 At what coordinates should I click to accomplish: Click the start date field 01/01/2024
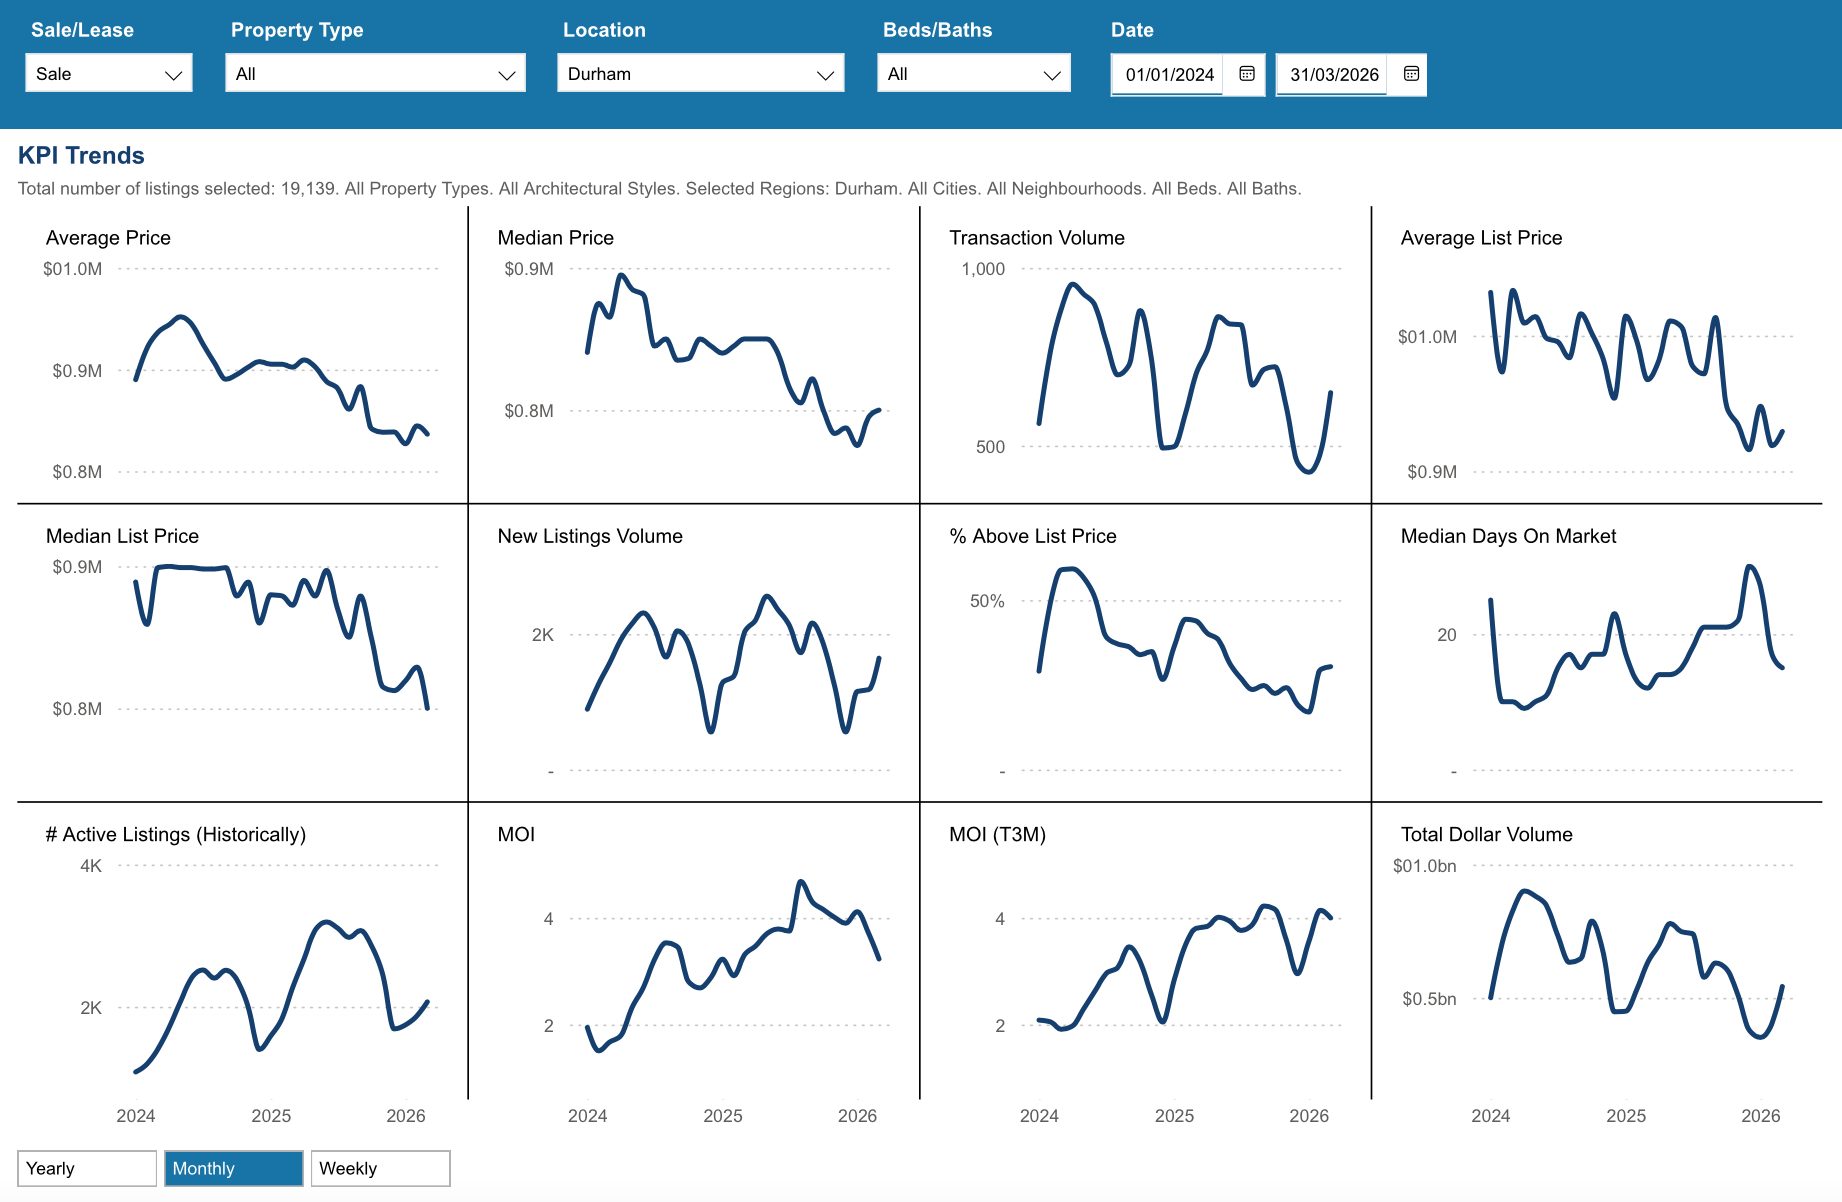click(x=1168, y=74)
